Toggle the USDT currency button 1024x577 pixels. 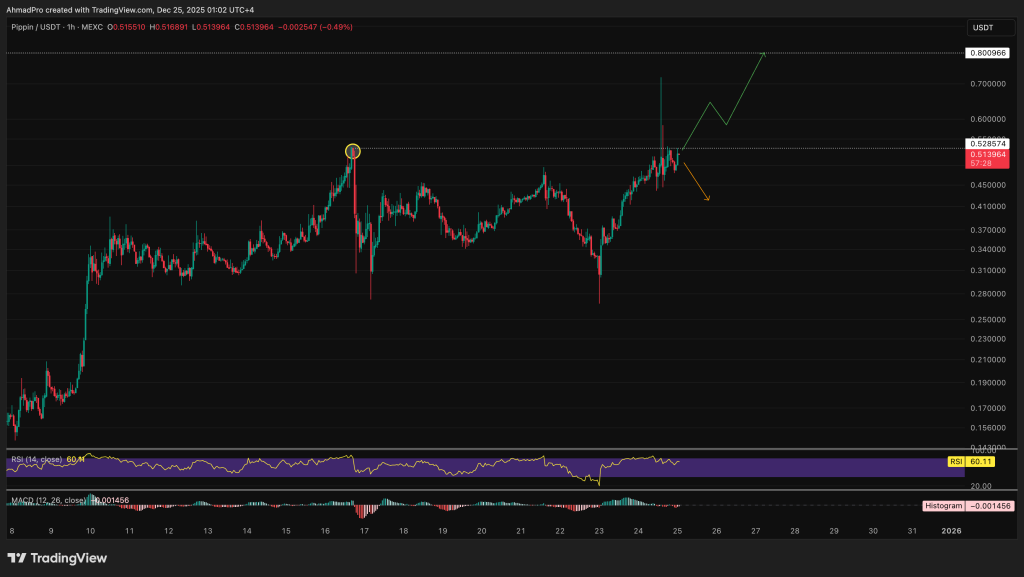coord(989,27)
